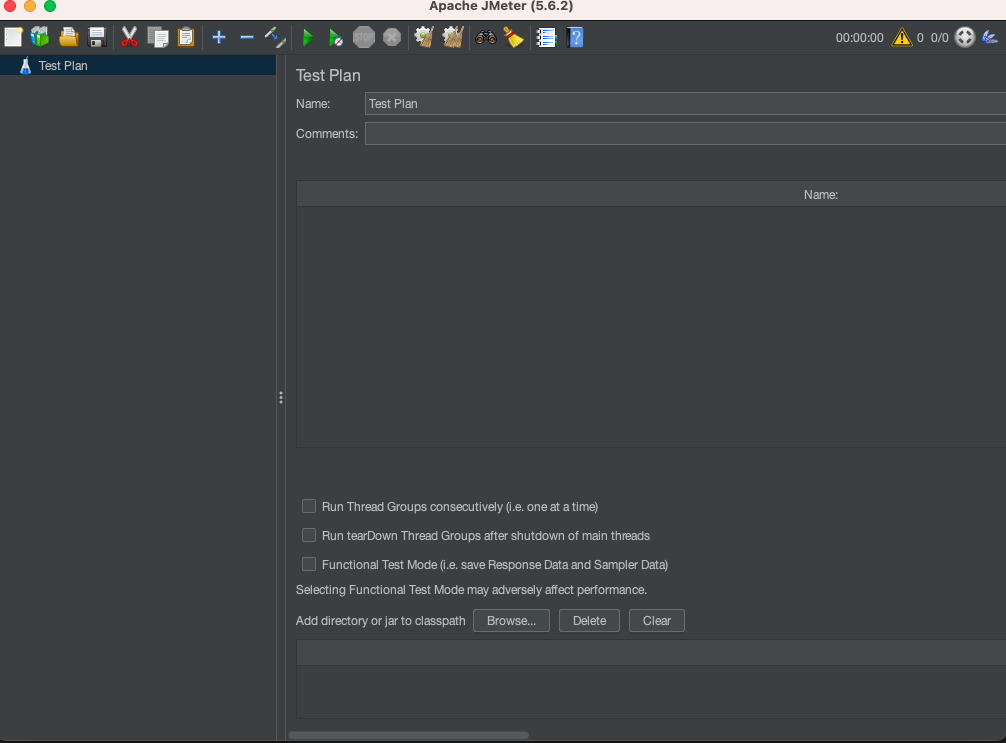Image resolution: width=1006 pixels, height=743 pixels.
Task: Click the horizontal scrollbar at bottom
Action: [x=409, y=735]
